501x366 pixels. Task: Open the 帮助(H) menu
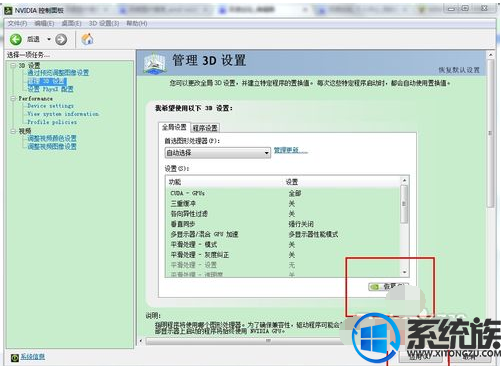137,23
